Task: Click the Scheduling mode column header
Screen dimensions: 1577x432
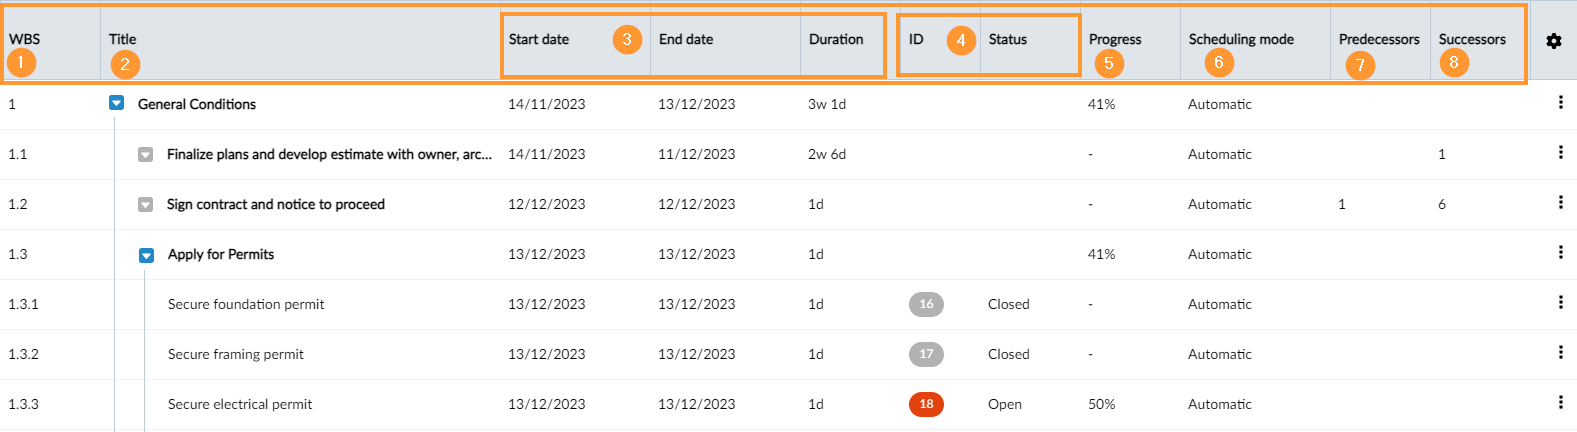Action: coord(1241,39)
